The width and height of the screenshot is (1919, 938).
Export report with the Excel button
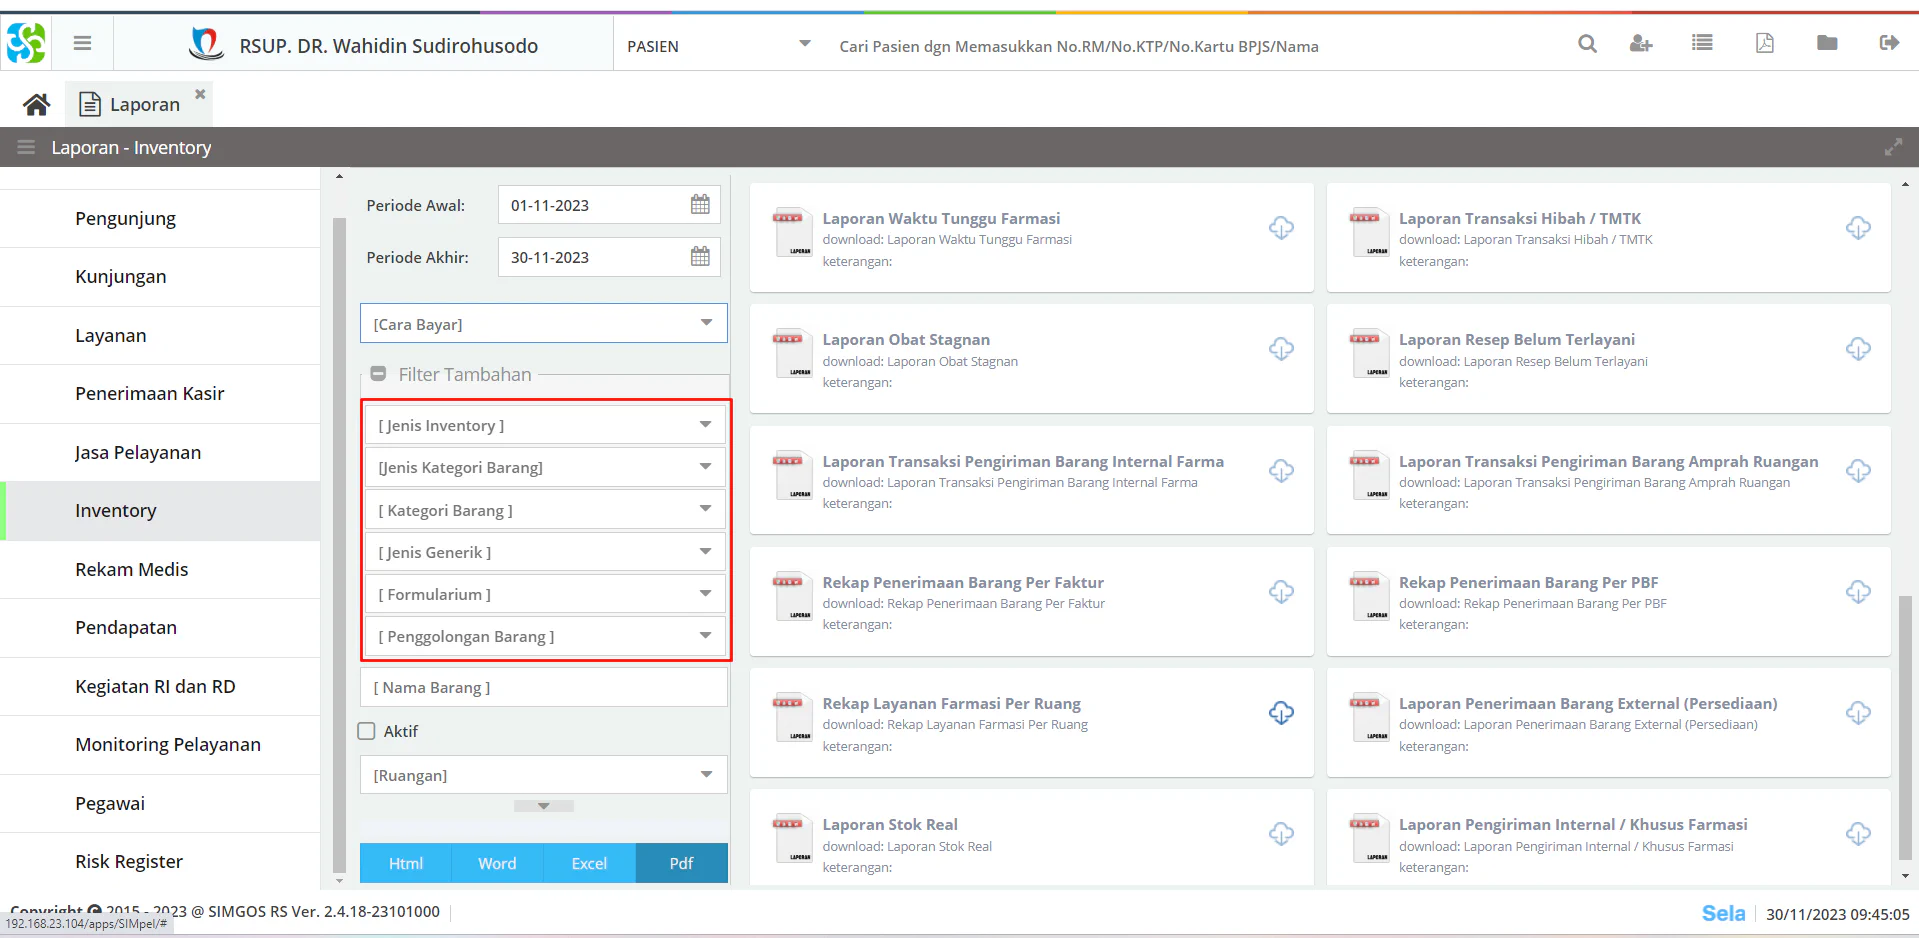tap(589, 863)
